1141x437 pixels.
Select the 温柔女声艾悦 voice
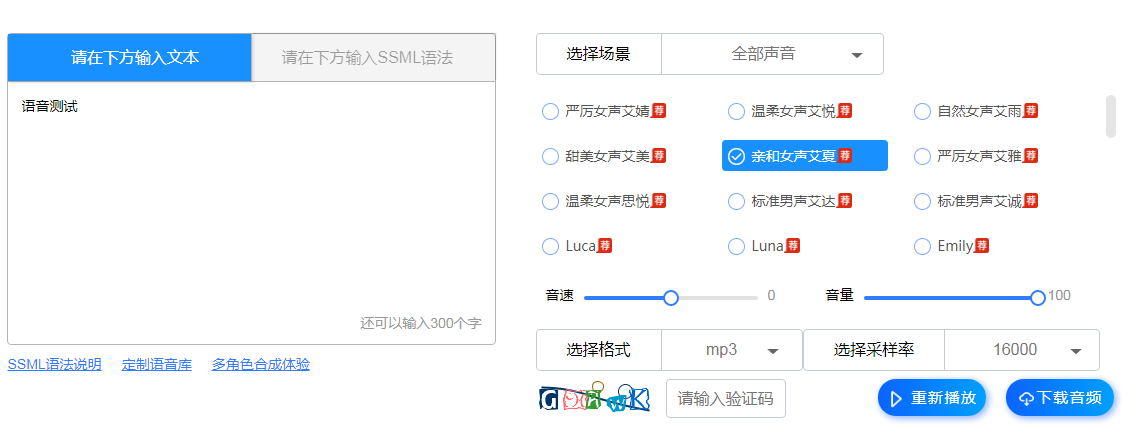click(790, 111)
